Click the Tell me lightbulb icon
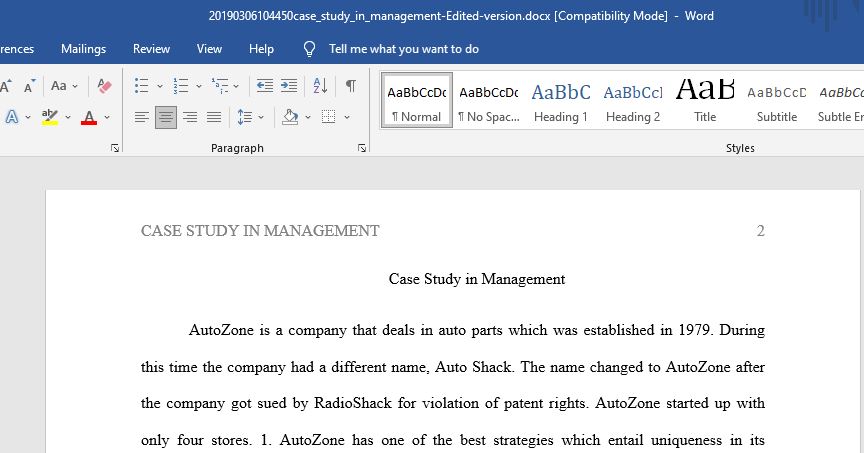The image size is (864, 453). pyautogui.click(x=309, y=49)
